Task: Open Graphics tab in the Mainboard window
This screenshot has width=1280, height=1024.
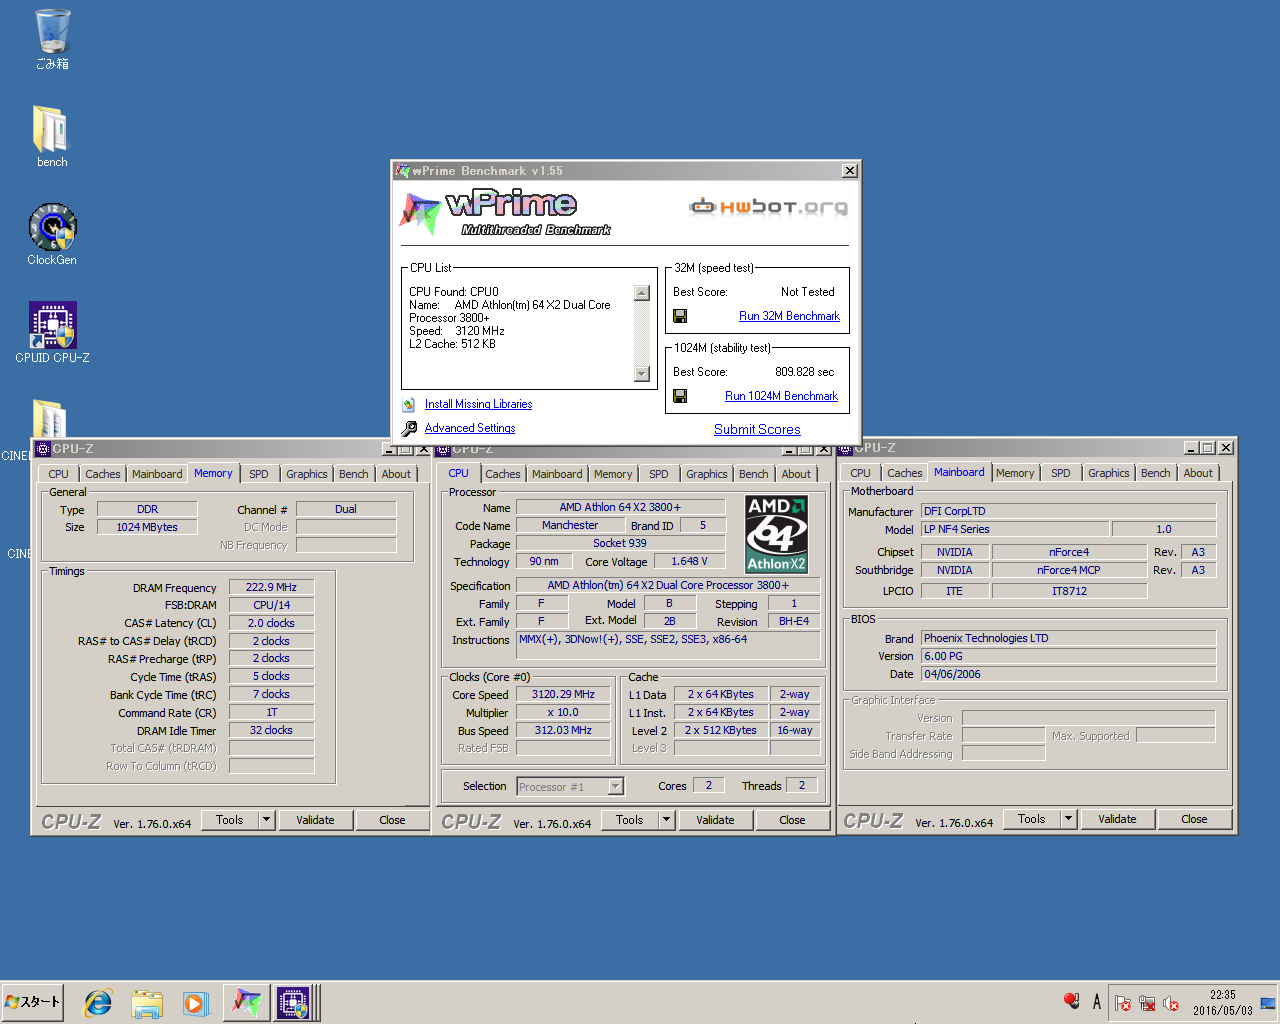Action: pyautogui.click(x=1108, y=473)
